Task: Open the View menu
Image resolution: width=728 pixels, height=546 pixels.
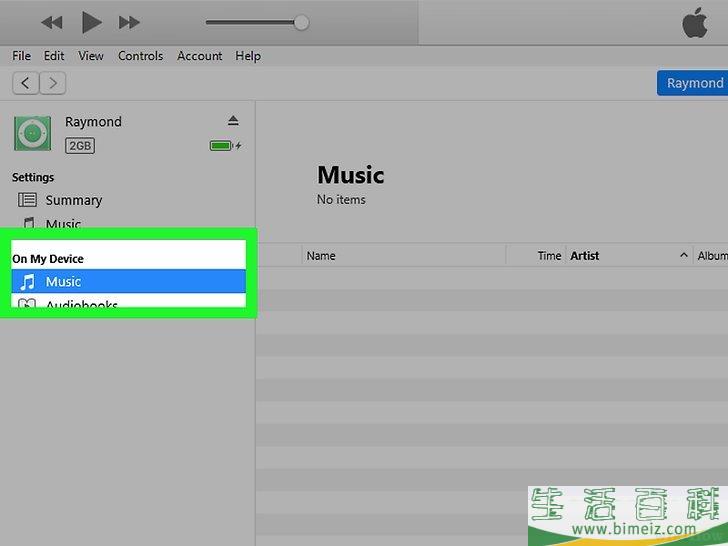Action: coord(91,56)
